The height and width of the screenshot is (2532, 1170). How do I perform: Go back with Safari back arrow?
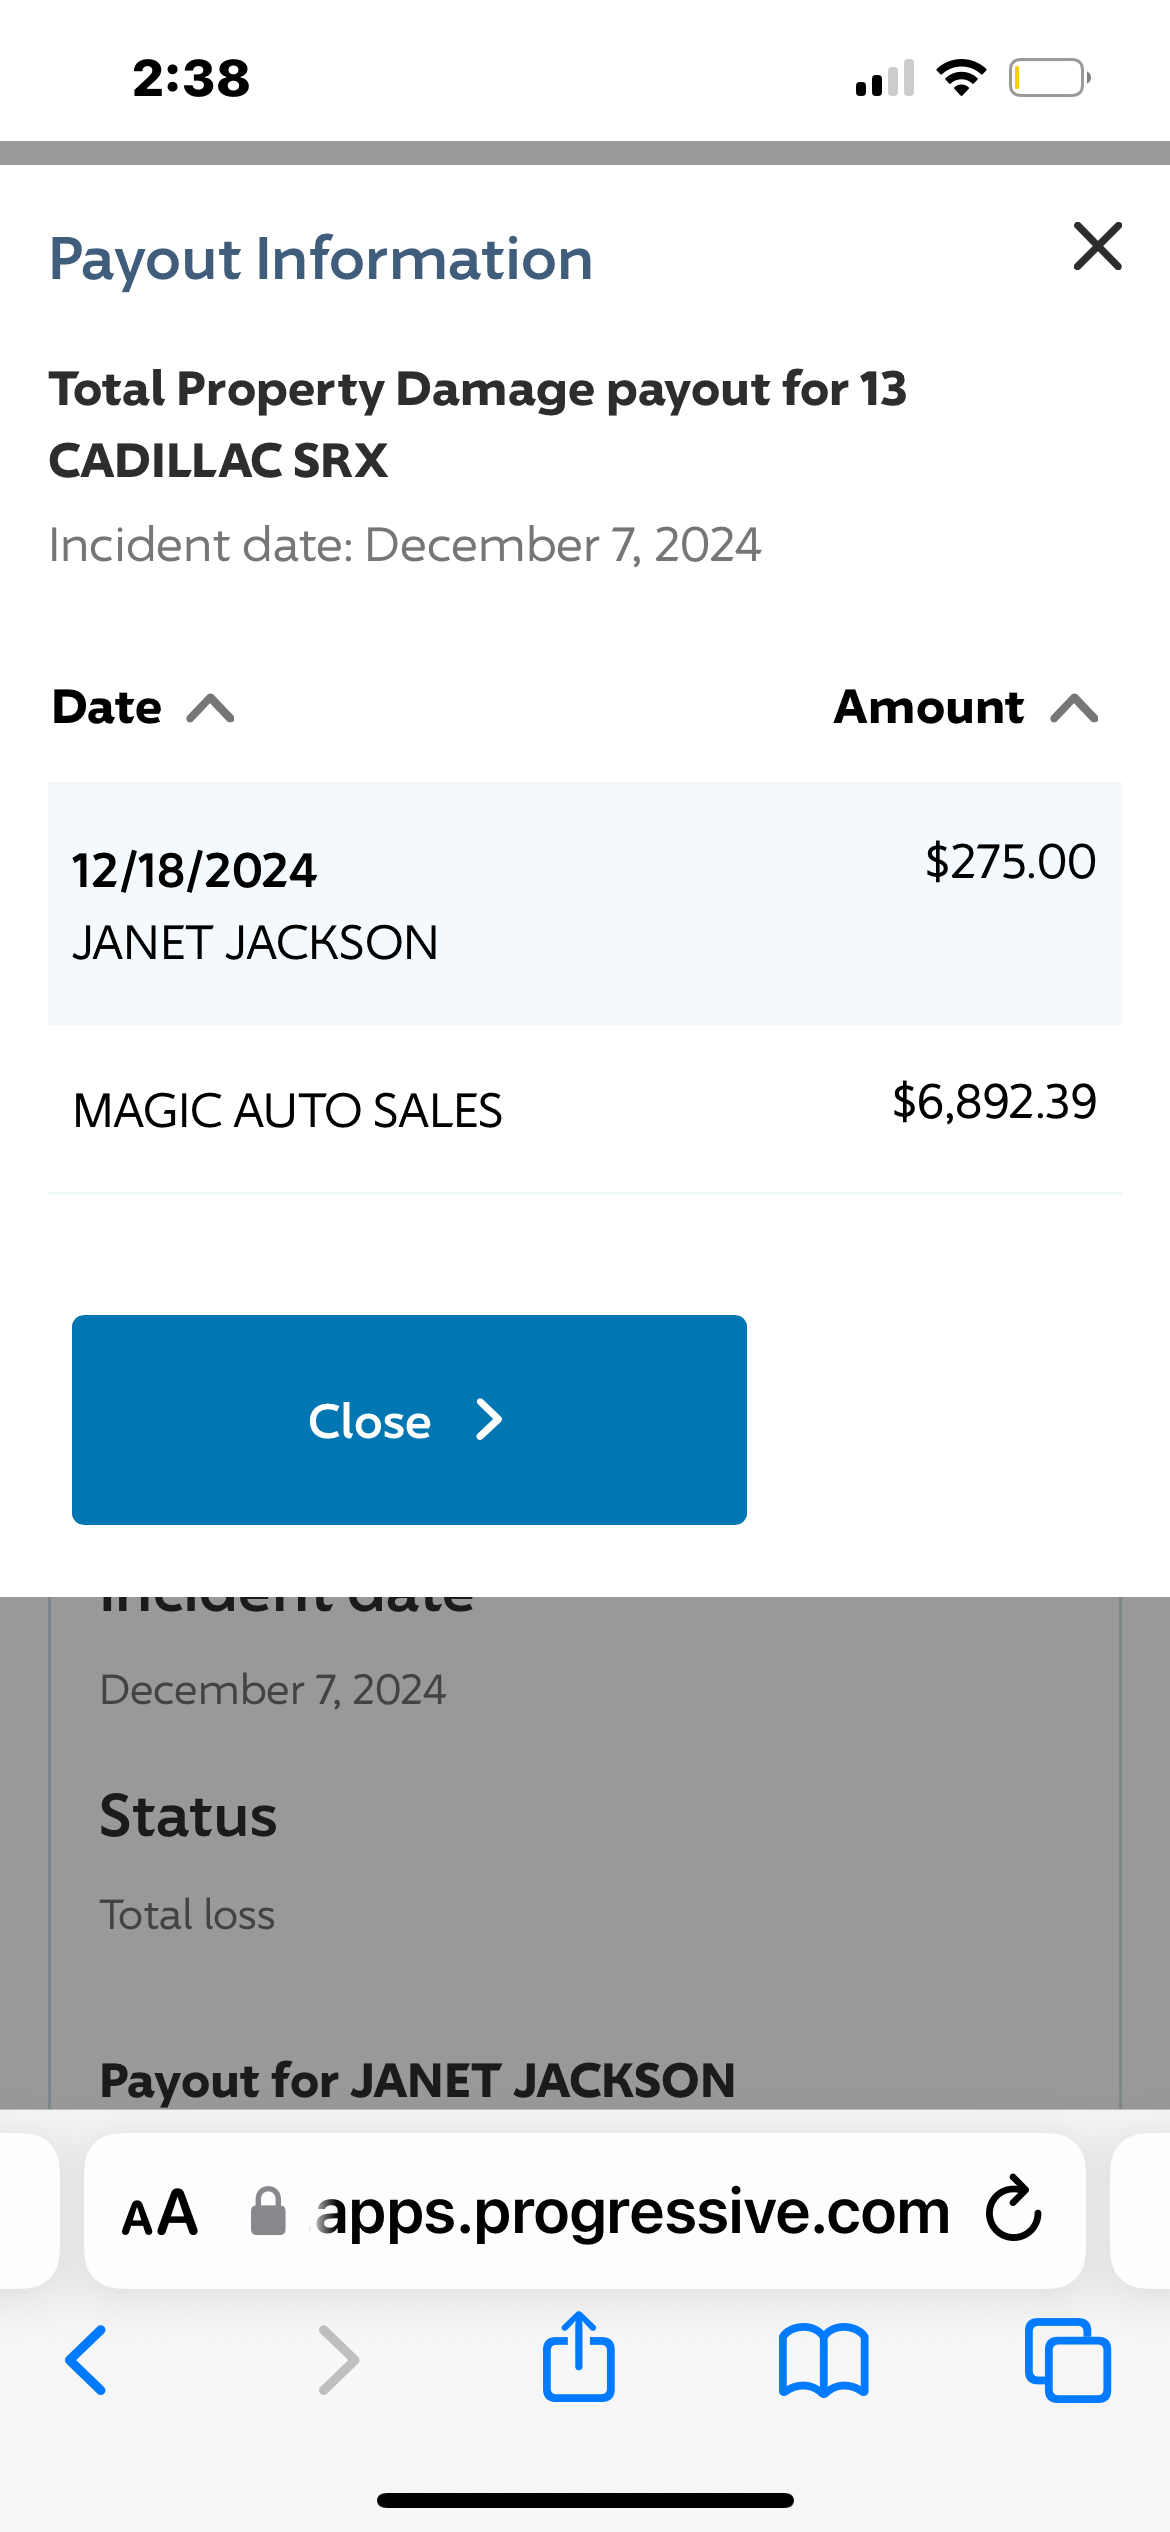(86, 2360)
